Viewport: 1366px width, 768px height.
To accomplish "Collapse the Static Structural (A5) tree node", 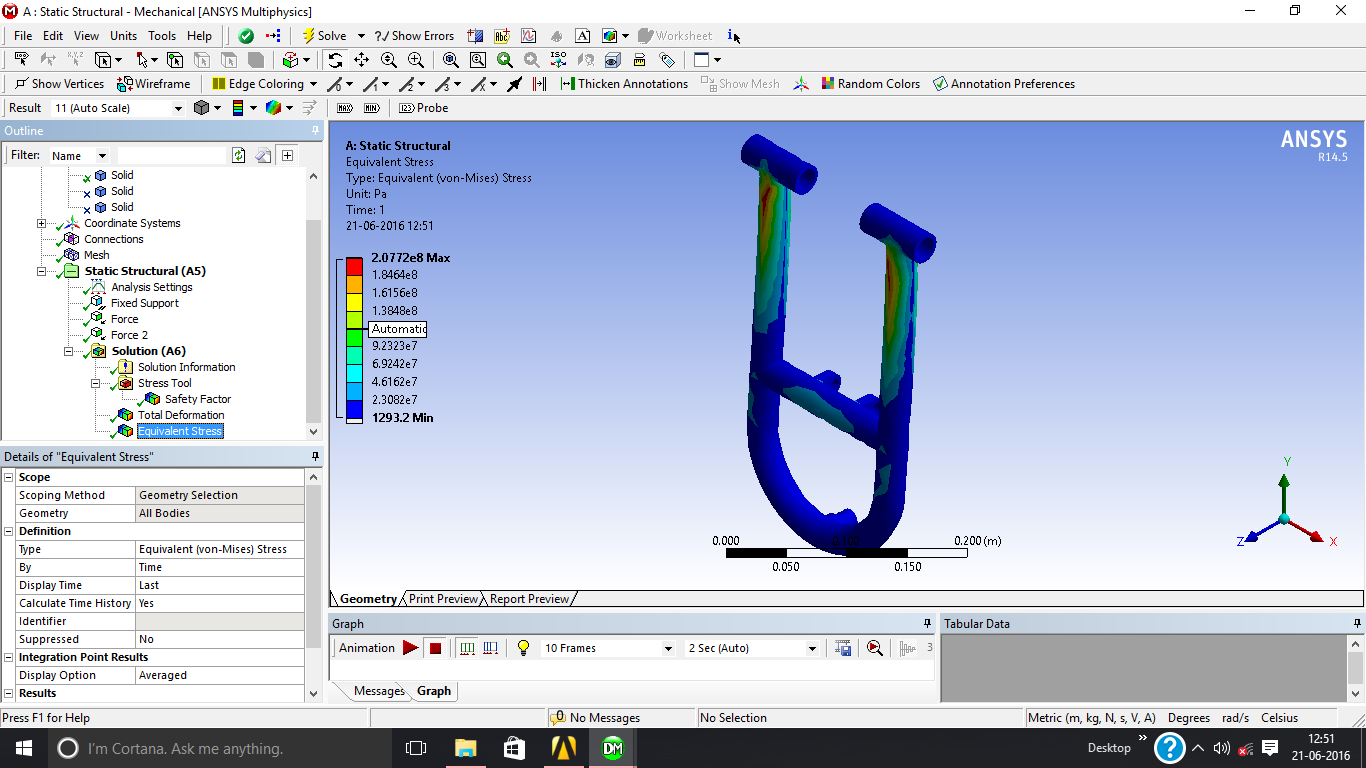I will coord(41,271).
